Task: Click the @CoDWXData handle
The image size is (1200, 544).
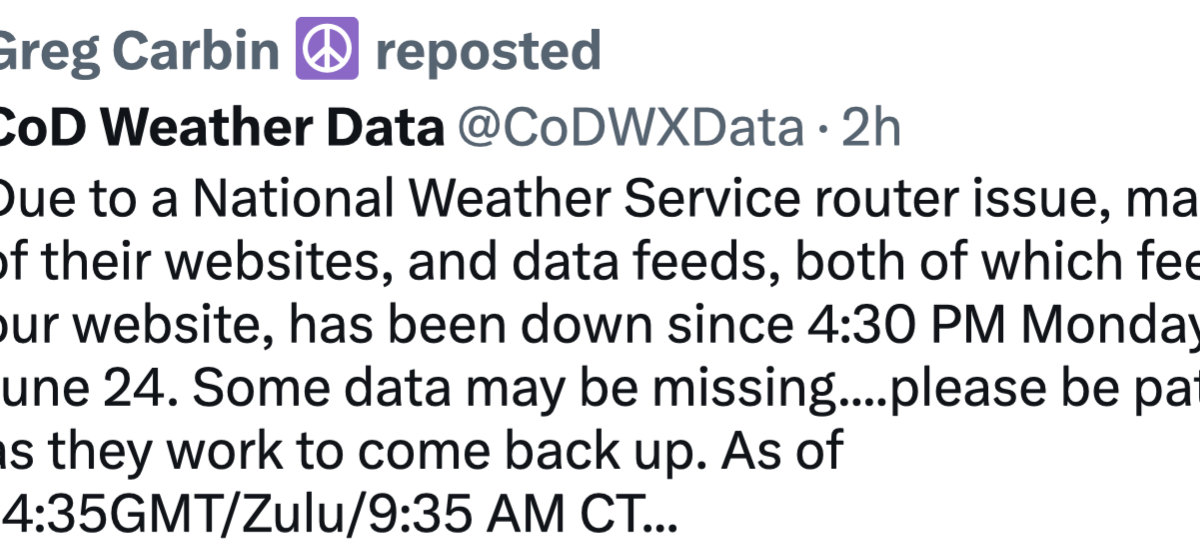Action: pyautogui.click(x=630, y=129)
